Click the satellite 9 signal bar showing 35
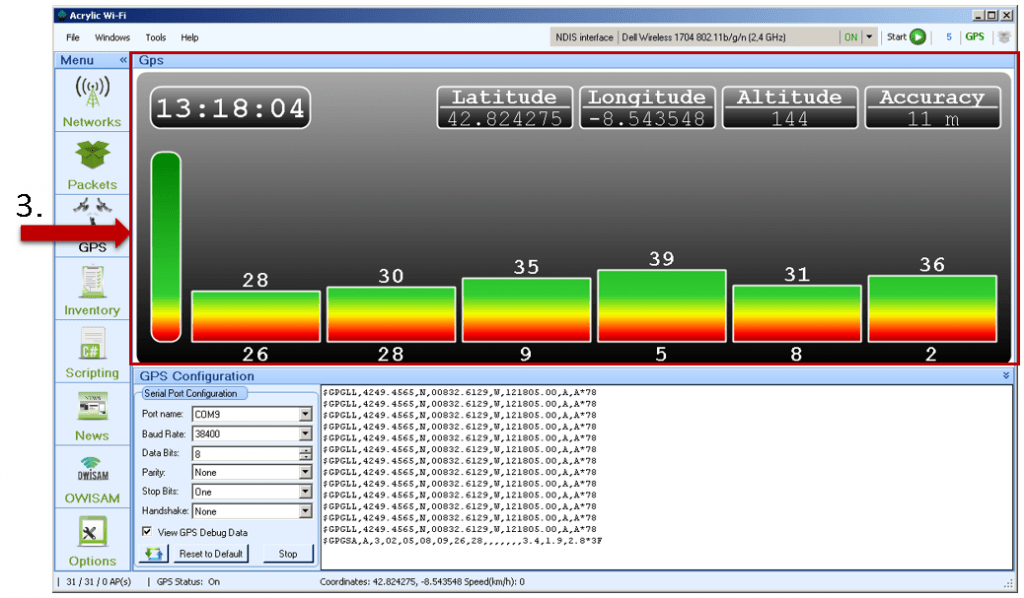The height and width of the screenshot is (598, 1024). pos(526,309)
